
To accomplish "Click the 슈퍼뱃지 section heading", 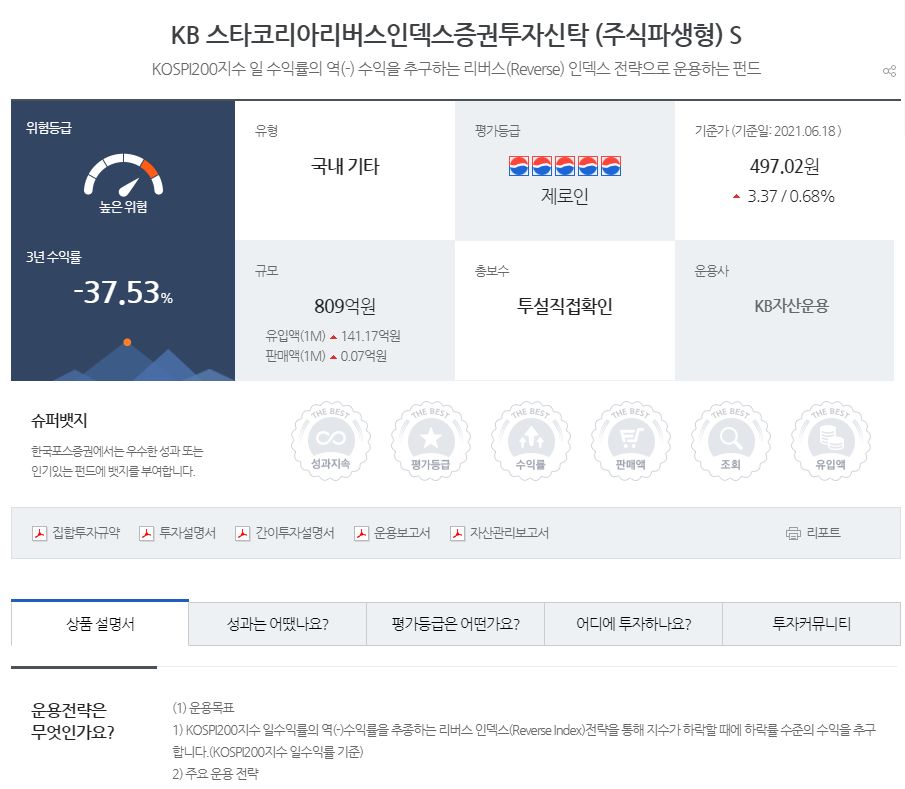I will coord(59,420).
